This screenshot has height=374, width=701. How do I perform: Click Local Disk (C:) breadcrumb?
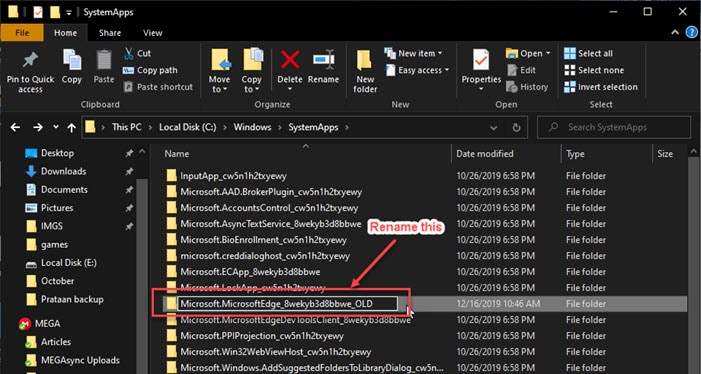(187, 127)
